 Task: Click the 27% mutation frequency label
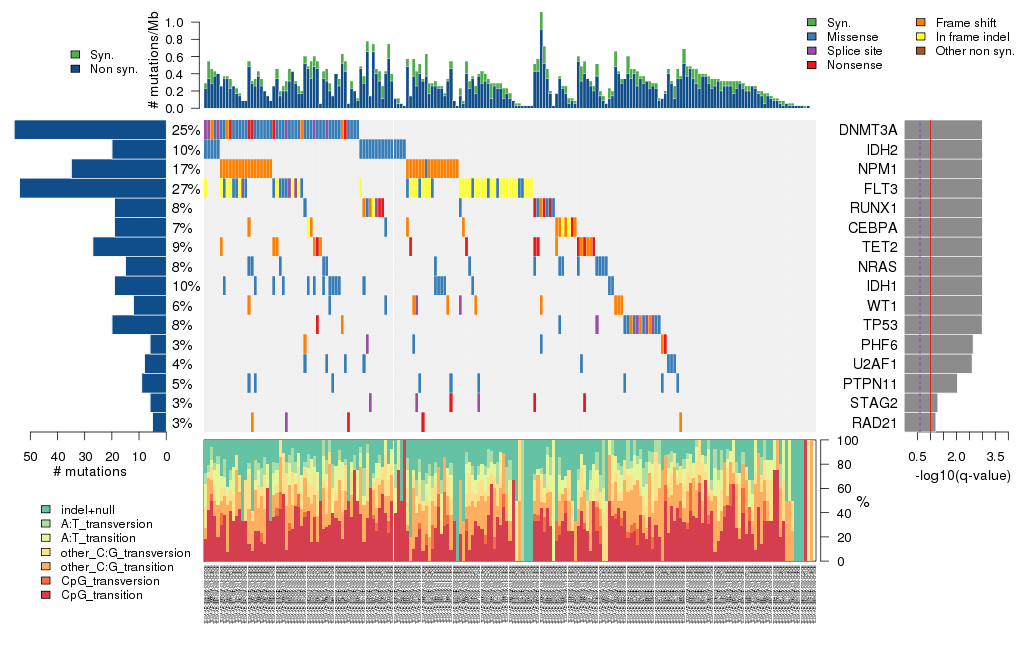coord(185,188)
